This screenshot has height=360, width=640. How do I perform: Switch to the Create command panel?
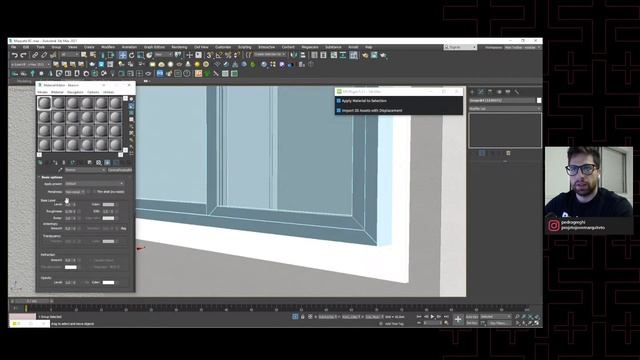(472, 92)
